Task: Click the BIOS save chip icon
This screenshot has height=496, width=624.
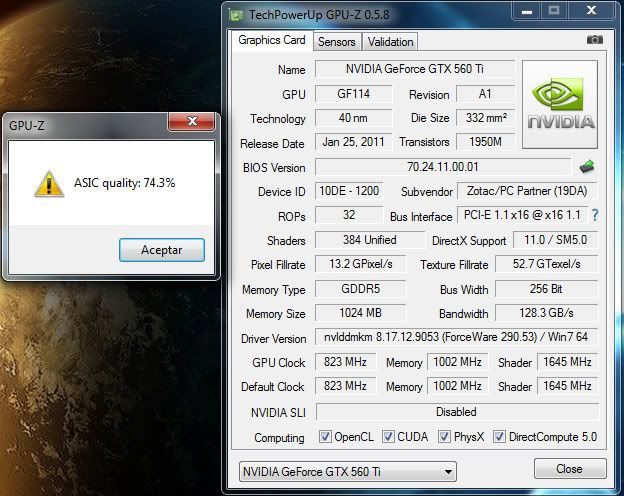Action: pyautogui.click(x=587, y=167)
